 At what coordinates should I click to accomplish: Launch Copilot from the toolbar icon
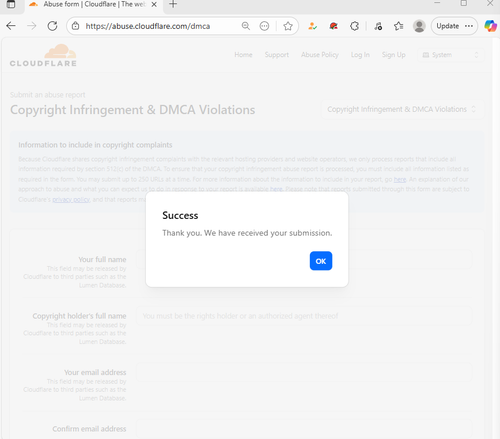(490, 26)
